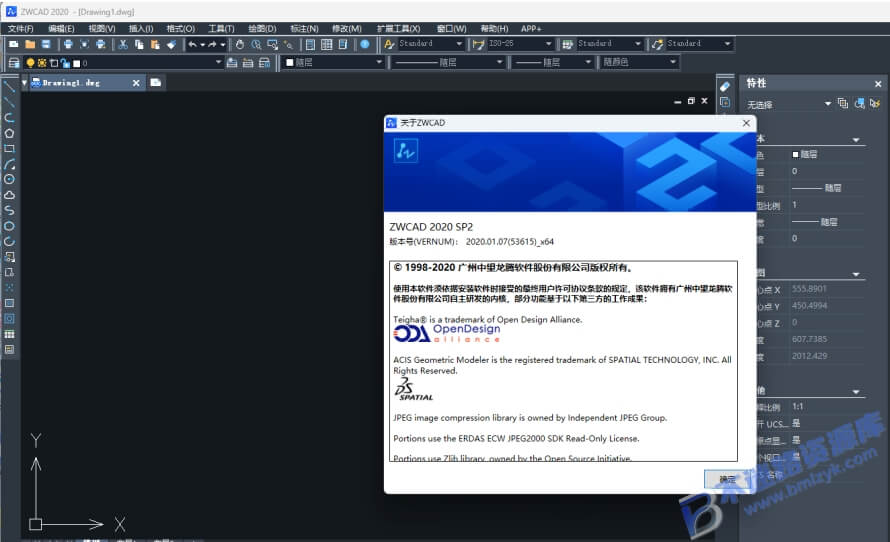Click the blue Help icon in toolbar
This screenshot has width=890, height=542.
click(x=365, y=44)
